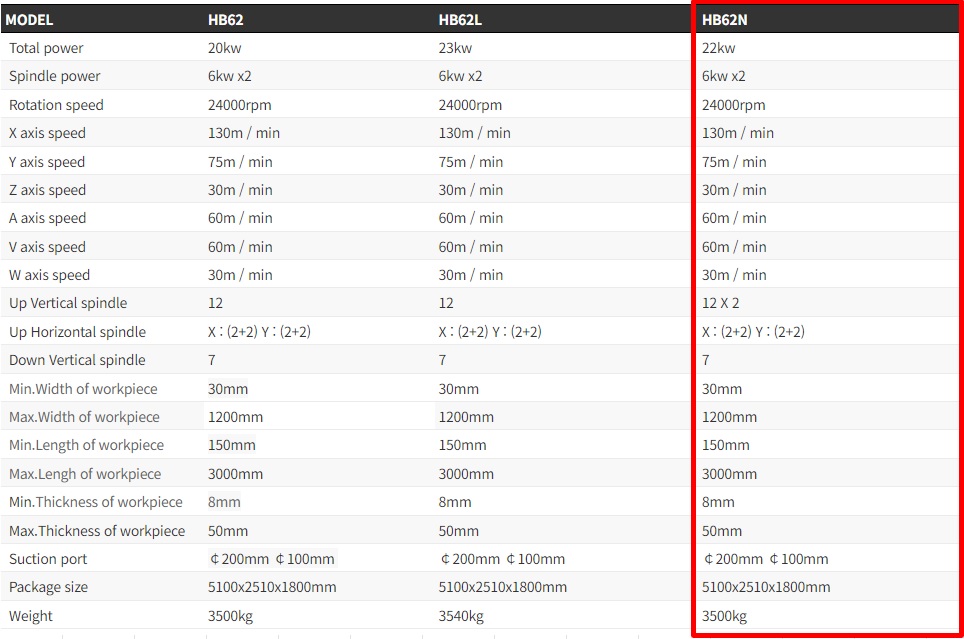Click the Spindle power row label

(x=55, y=76)
